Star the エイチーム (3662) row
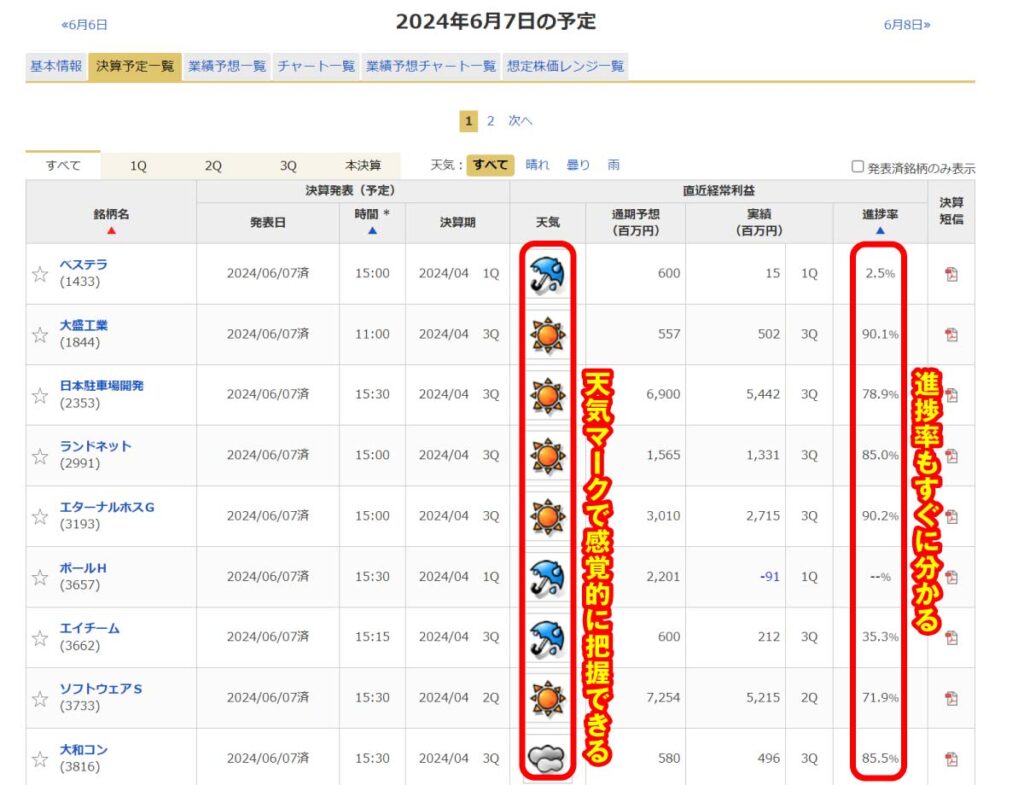 click(x=40, y=637)
